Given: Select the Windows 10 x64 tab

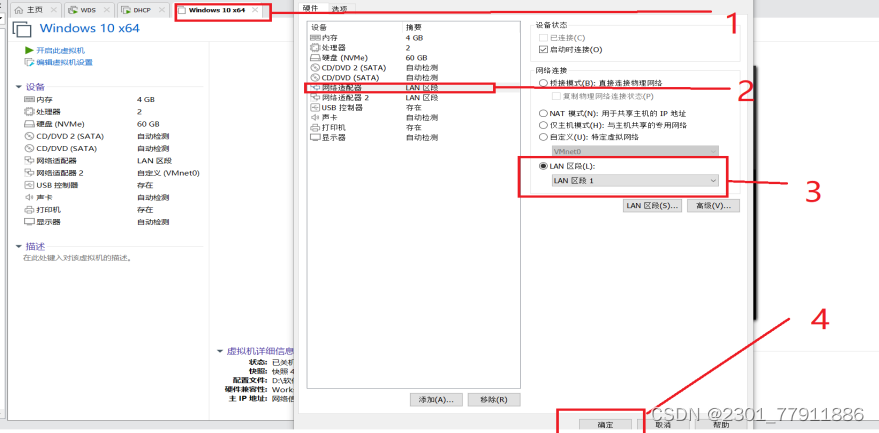Looking at the screenshot, I should (217, 10).
